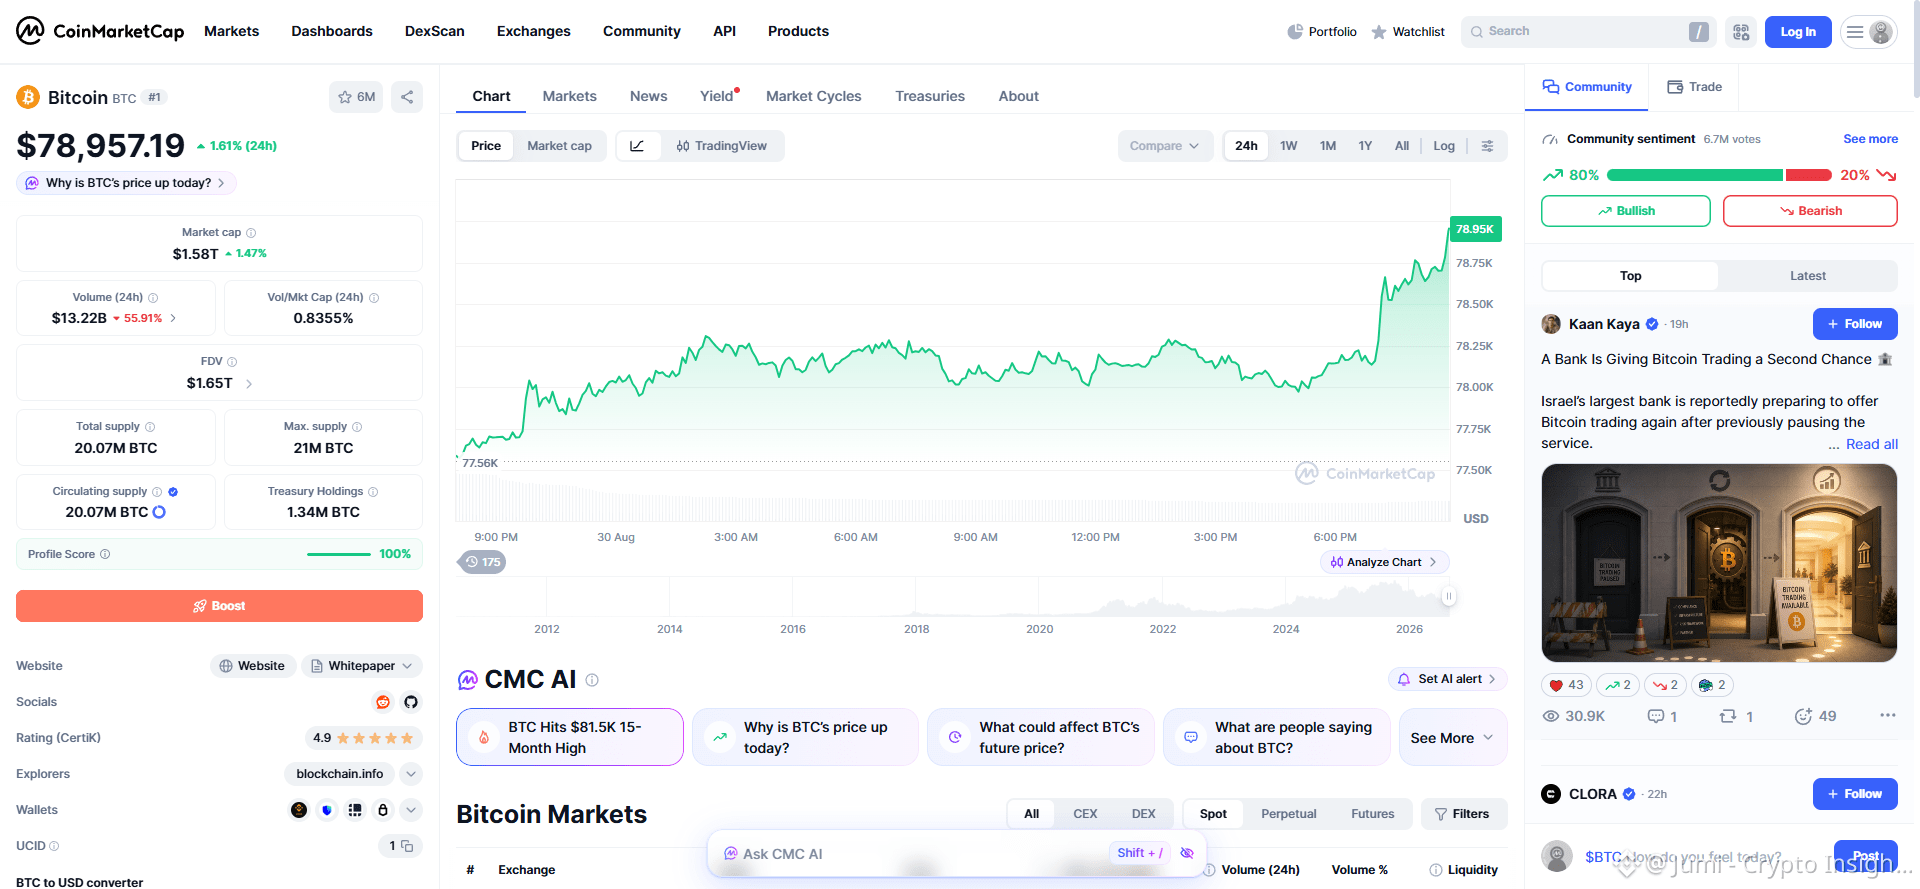Viewport: 1920px width, 889px height.
Task: Vote Bearish on community sentiment
Action: click(1810, 211)
